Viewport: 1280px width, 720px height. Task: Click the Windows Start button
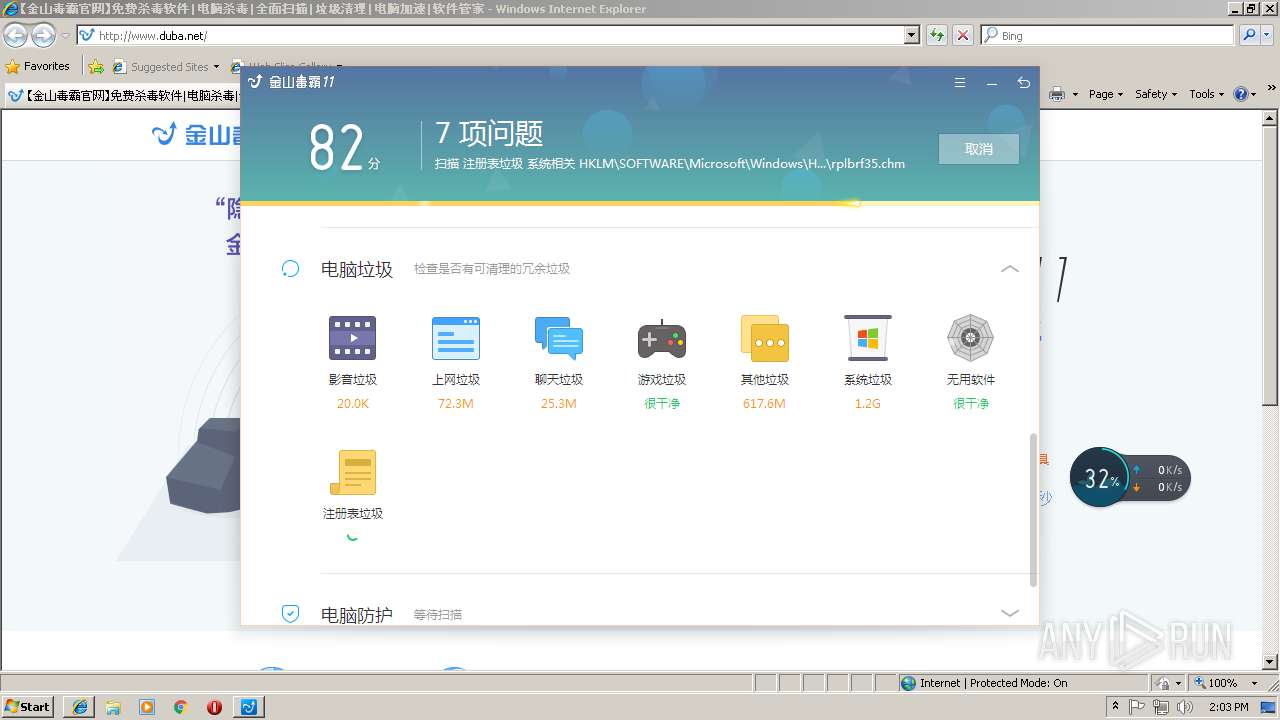27,707
